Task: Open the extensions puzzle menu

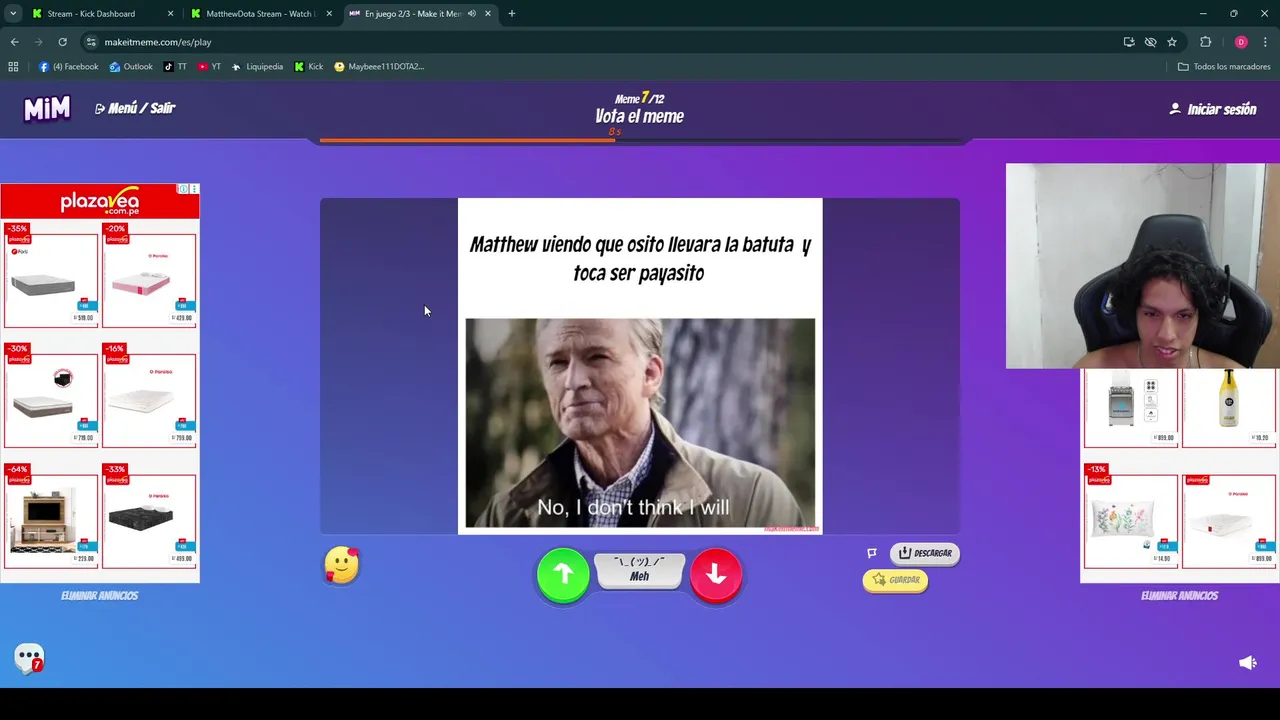Action: tap(1205, 42)
